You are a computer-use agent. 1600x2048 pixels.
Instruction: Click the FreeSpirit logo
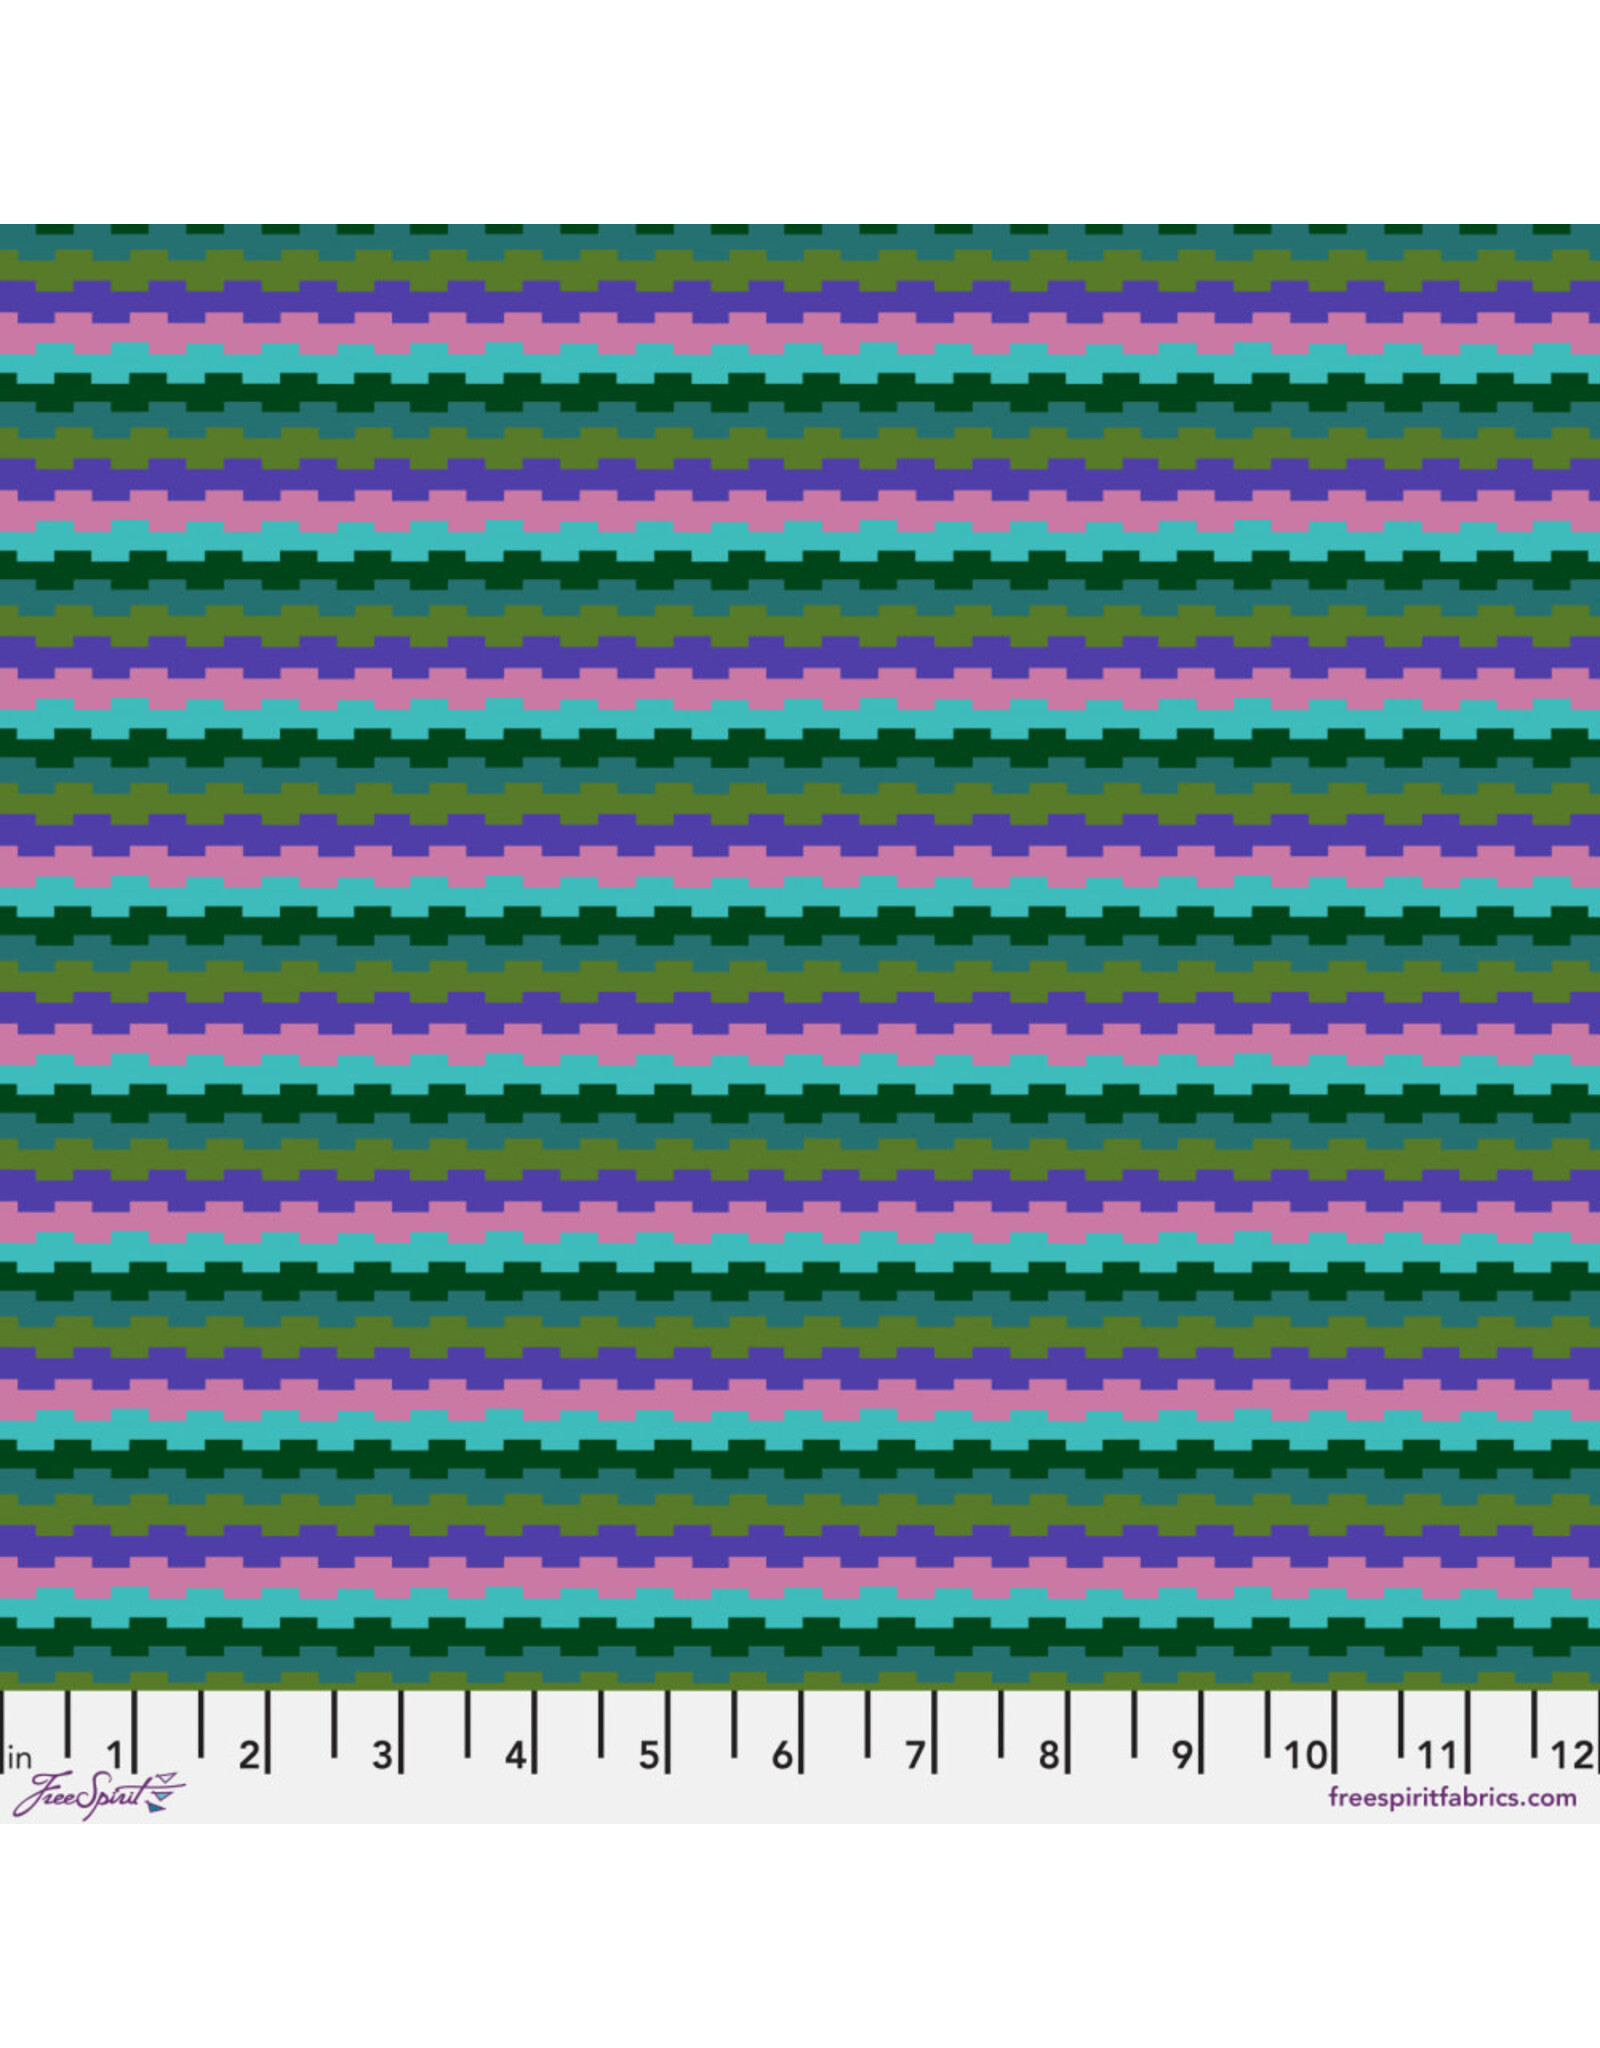click(98, 1795)
